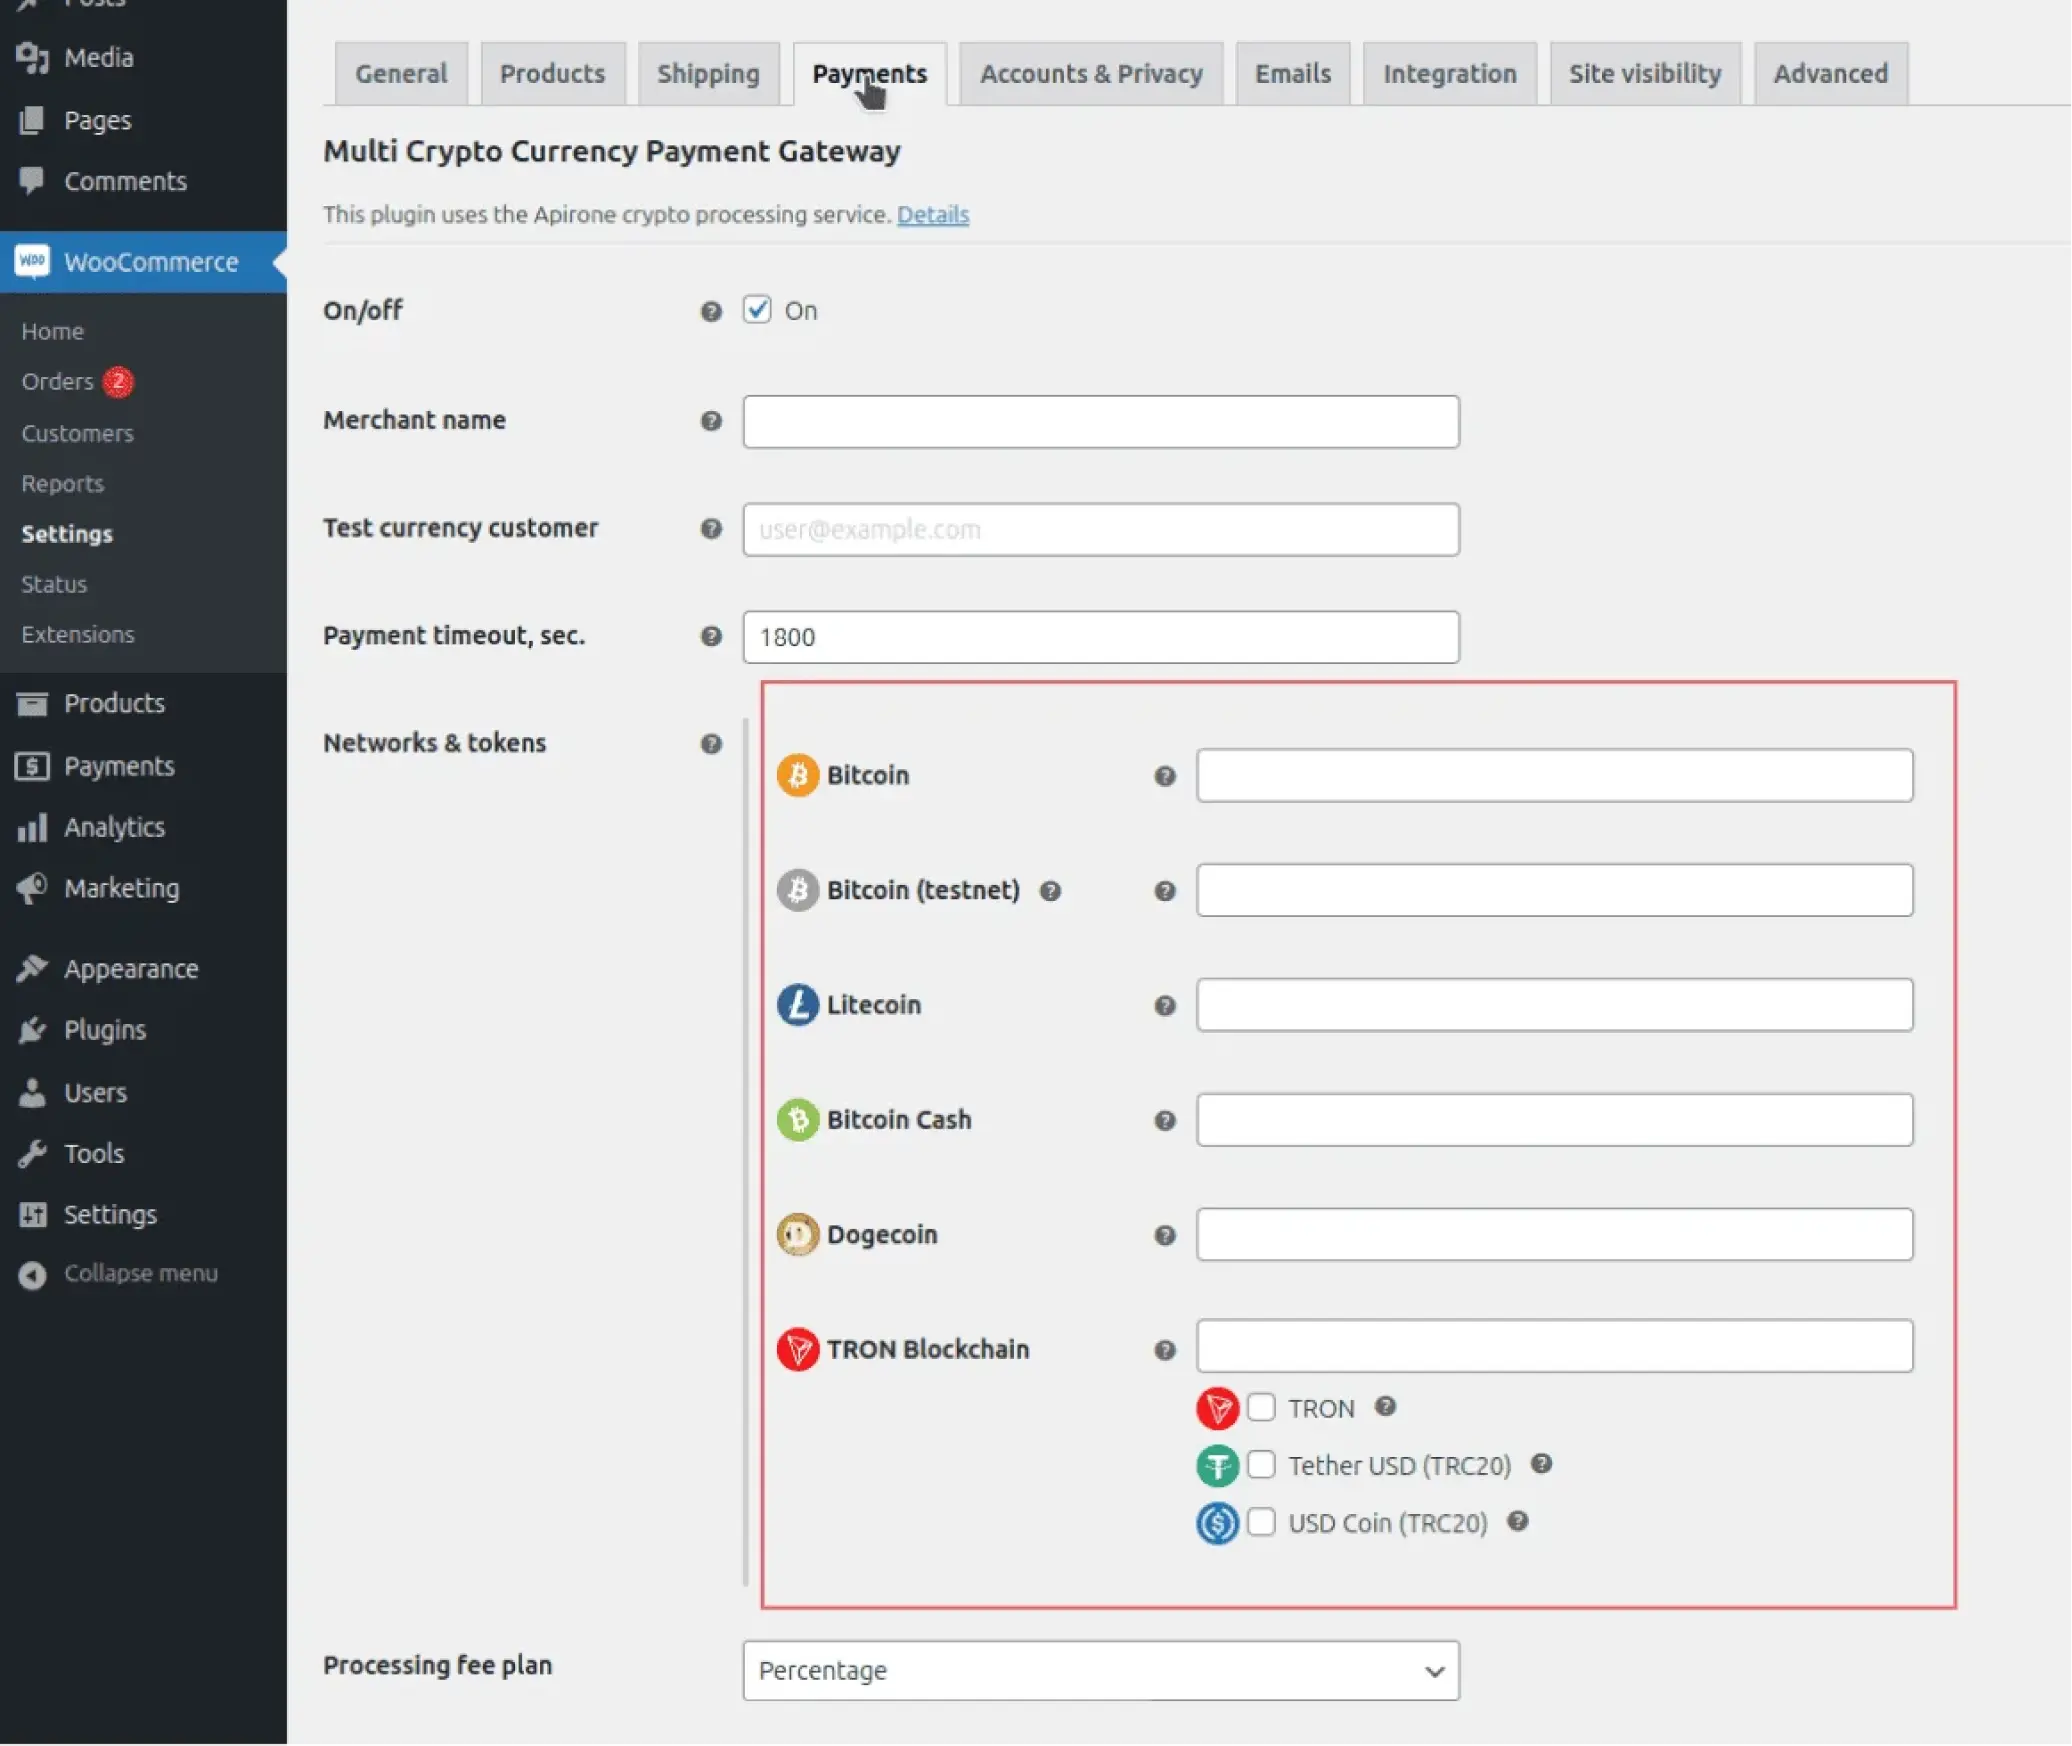Click the Appearance paintbrush icon
Screen dimensions: 2072x1746
pos(32,969)
